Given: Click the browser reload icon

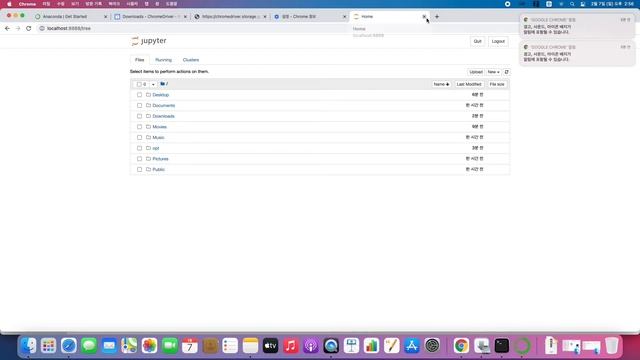Looking at the screenshot, I should point(29,28).
